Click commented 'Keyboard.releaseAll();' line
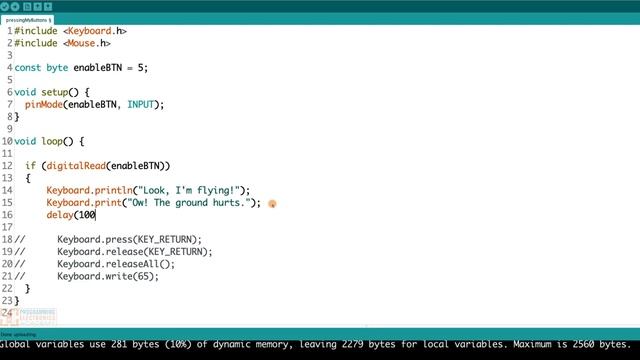 click(x=116, y=264)
